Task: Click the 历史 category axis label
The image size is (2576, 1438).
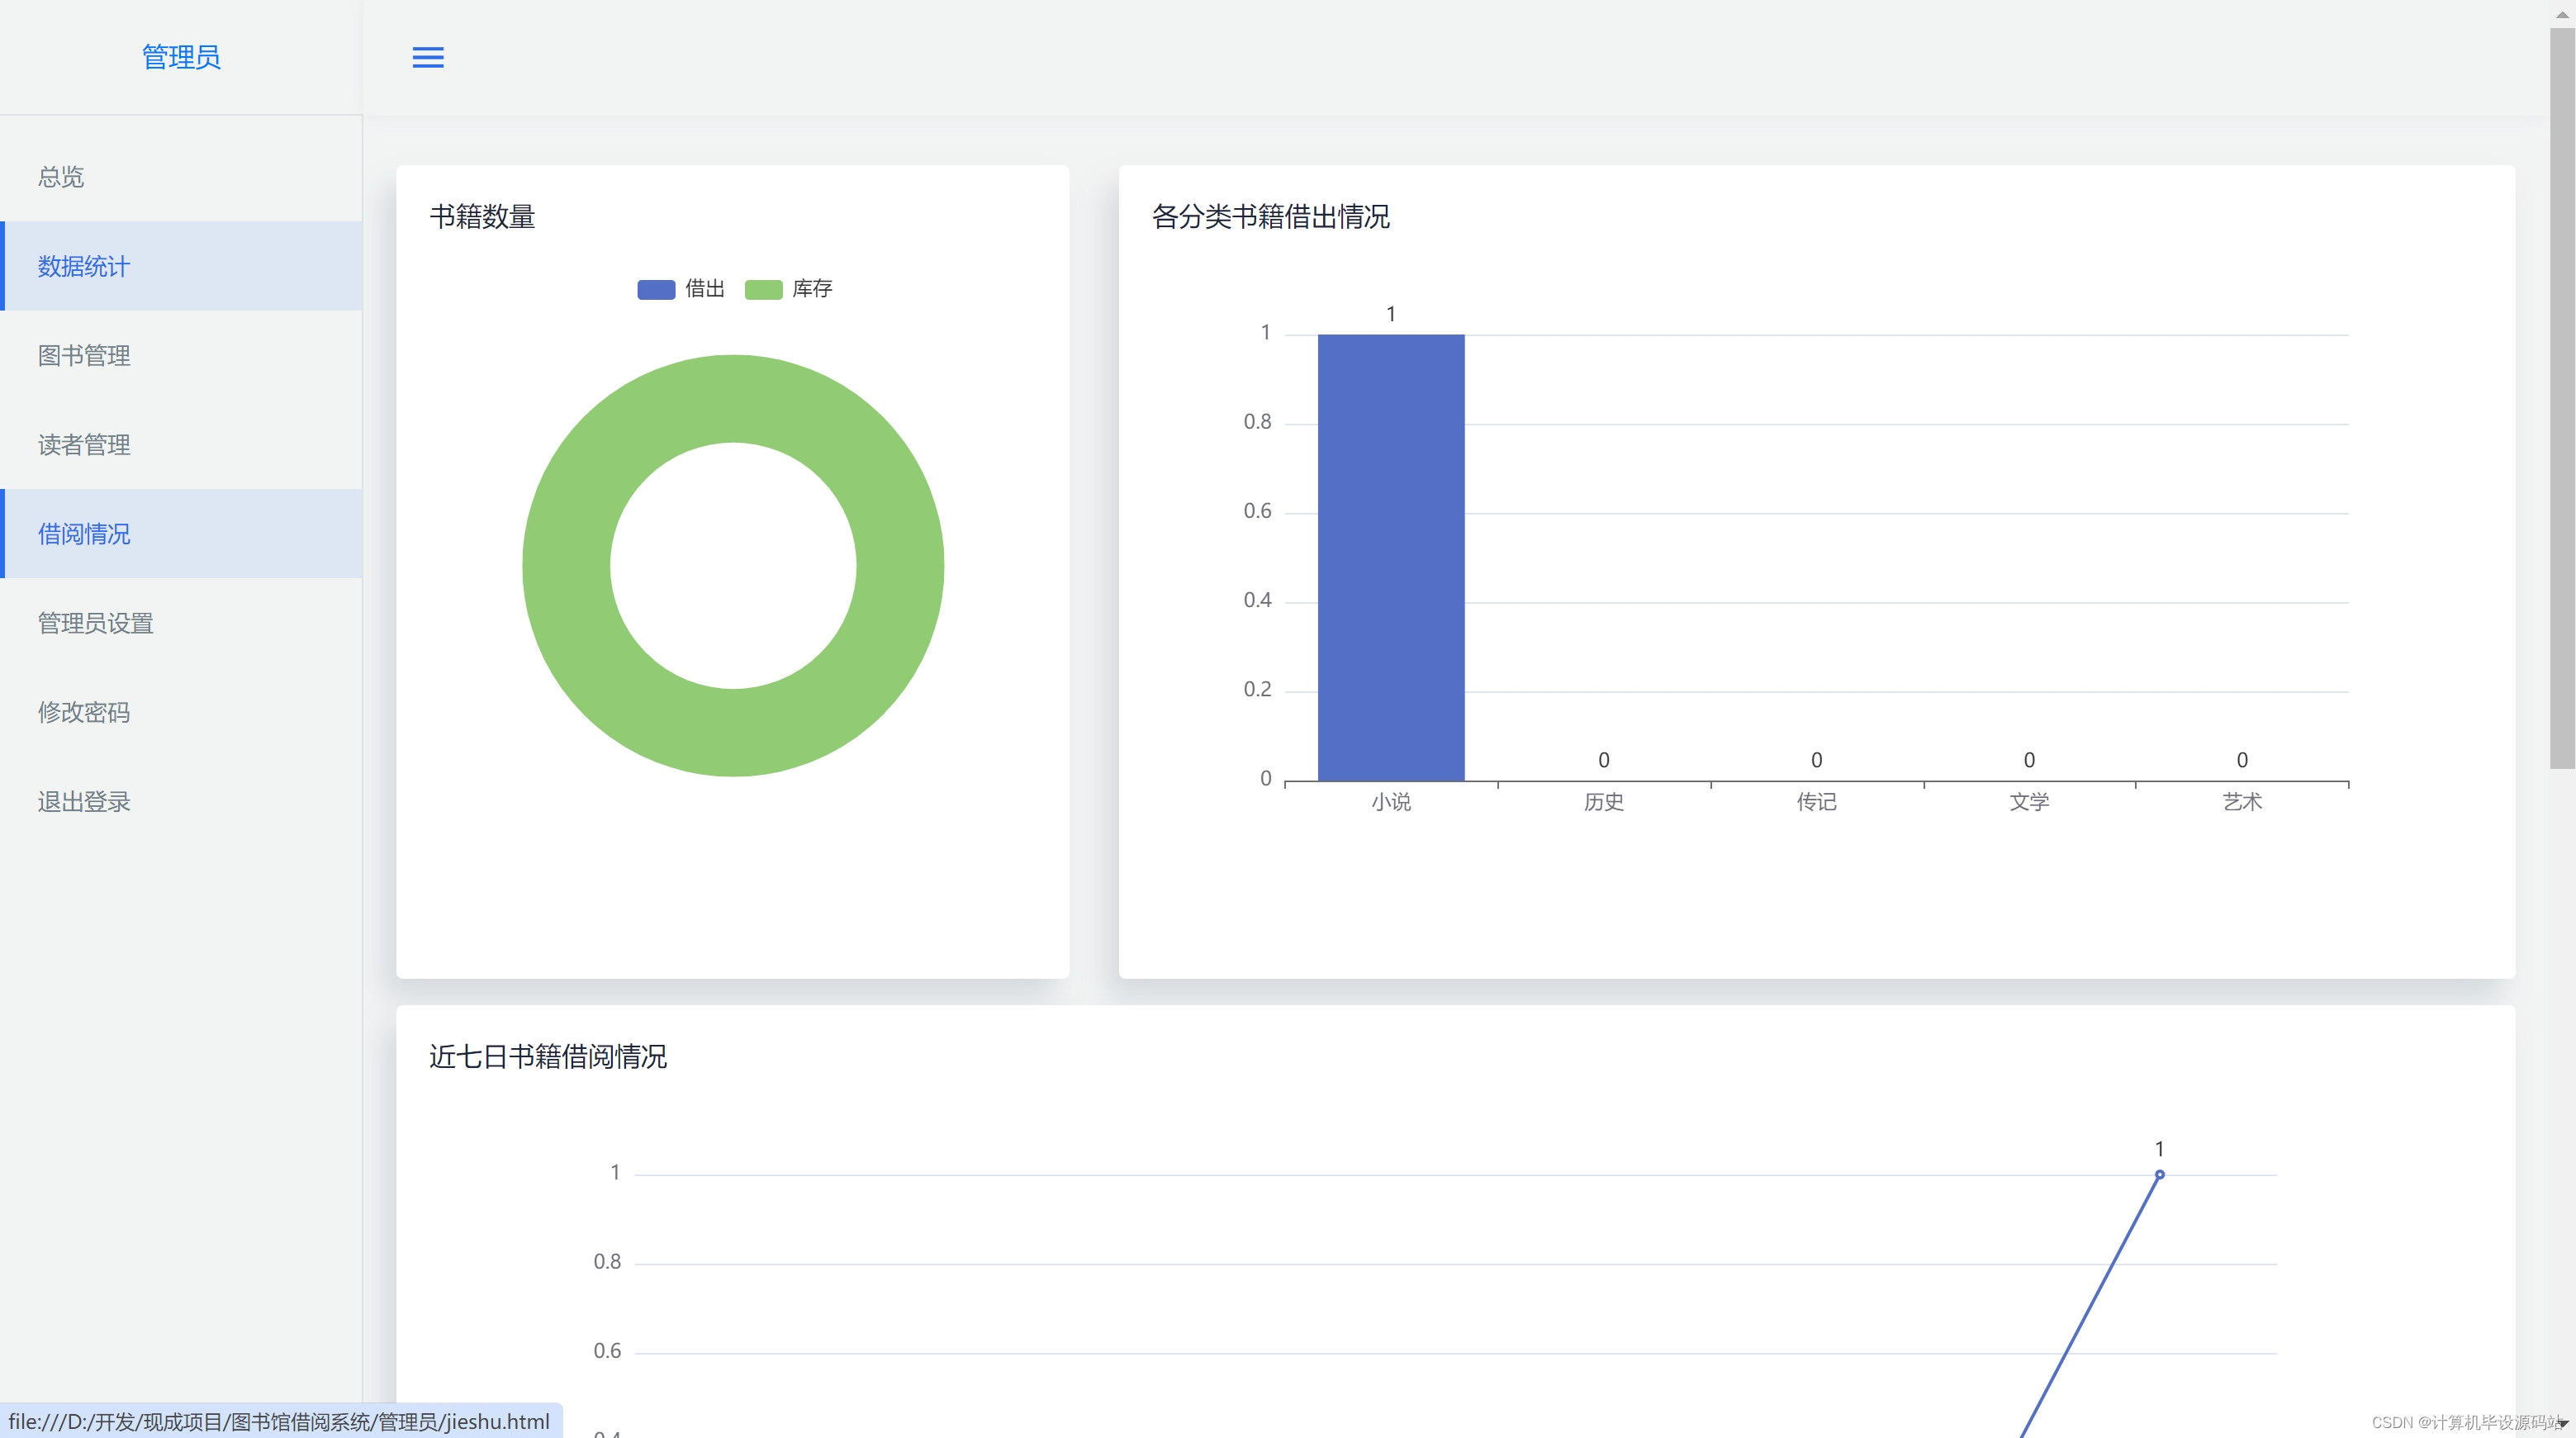Action: click(1603, 802)
